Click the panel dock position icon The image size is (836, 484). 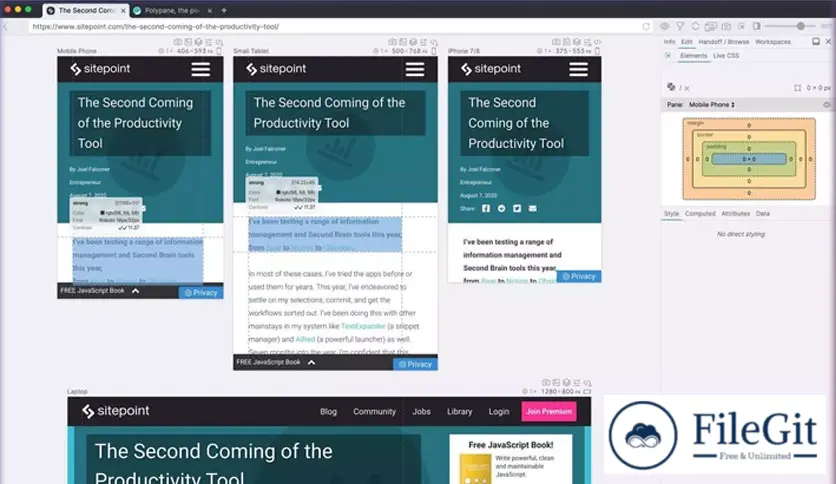point(816,42)
